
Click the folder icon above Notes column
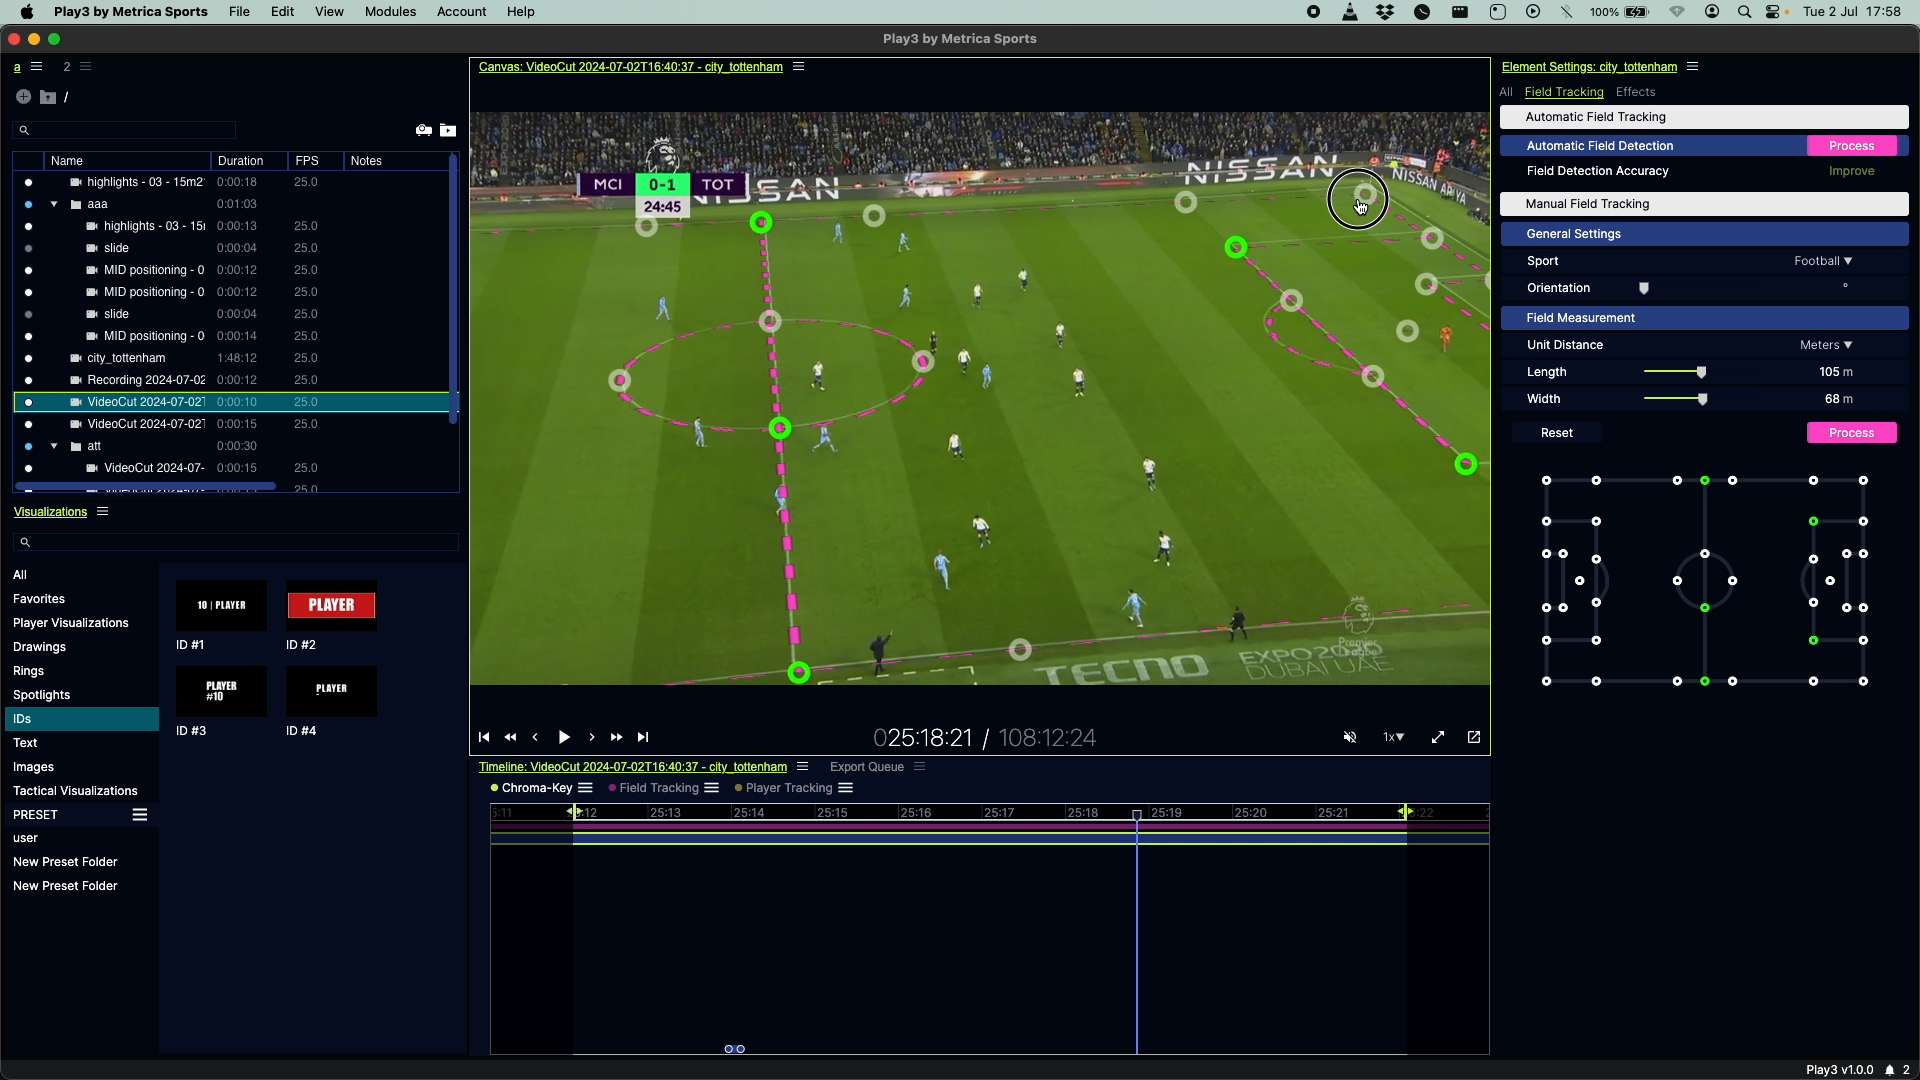pyautogui.click(x=448, y=130)
